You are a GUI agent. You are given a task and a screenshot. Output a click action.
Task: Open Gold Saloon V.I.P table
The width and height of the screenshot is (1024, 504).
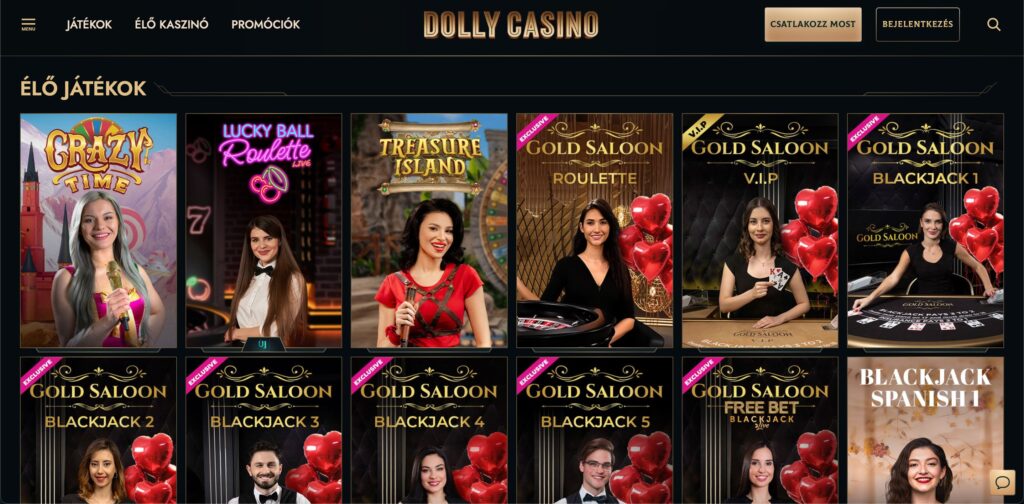pos(760,230)
